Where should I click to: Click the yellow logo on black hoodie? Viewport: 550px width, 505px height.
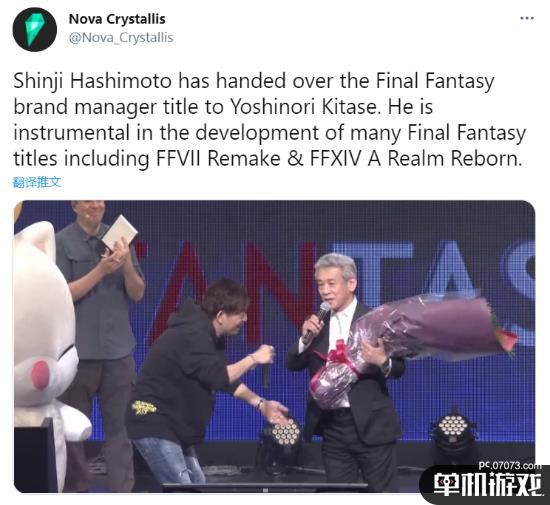[x=144, y=408]
